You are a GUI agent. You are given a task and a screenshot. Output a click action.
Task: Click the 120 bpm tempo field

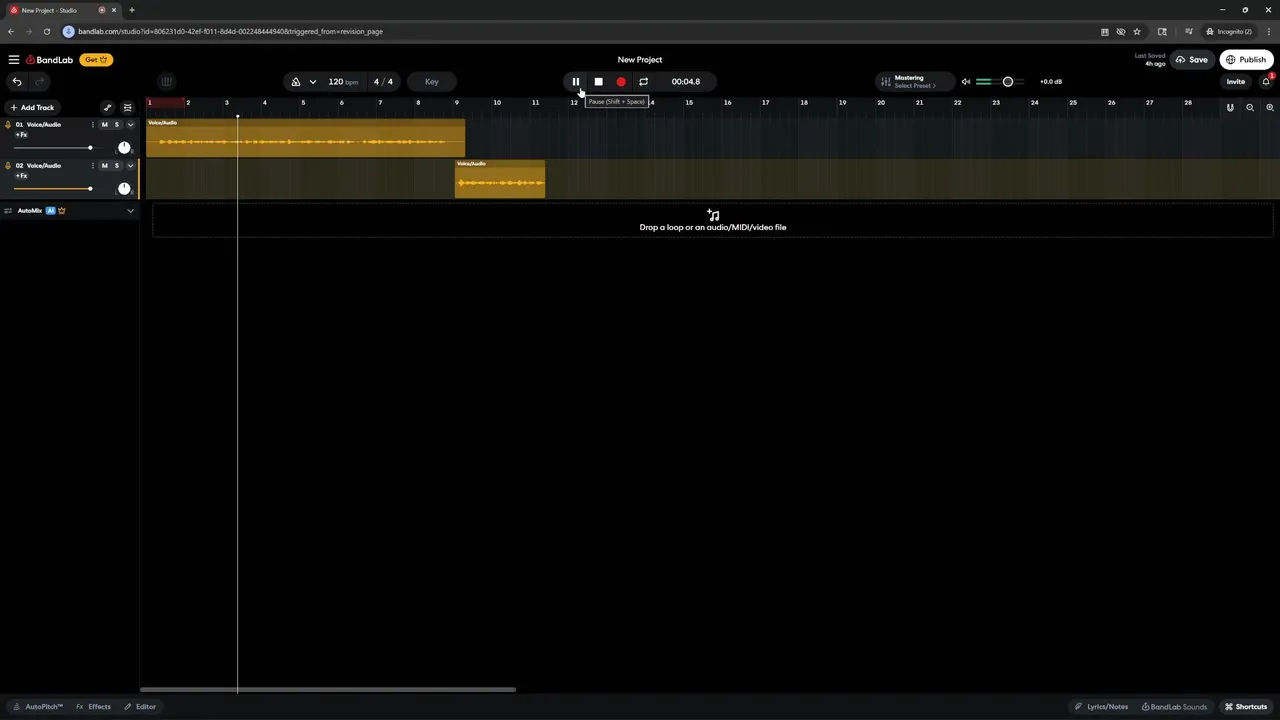(x=343, y=82)
